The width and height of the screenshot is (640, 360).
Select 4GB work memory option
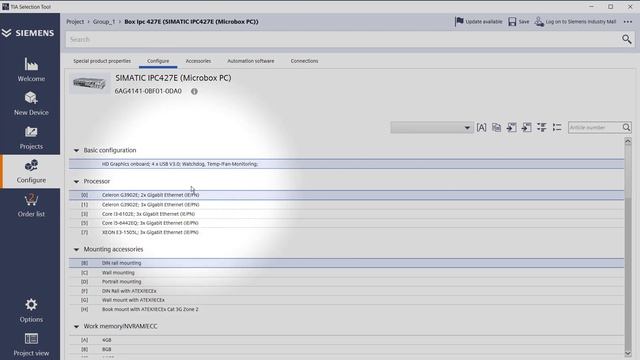point(346,340)
